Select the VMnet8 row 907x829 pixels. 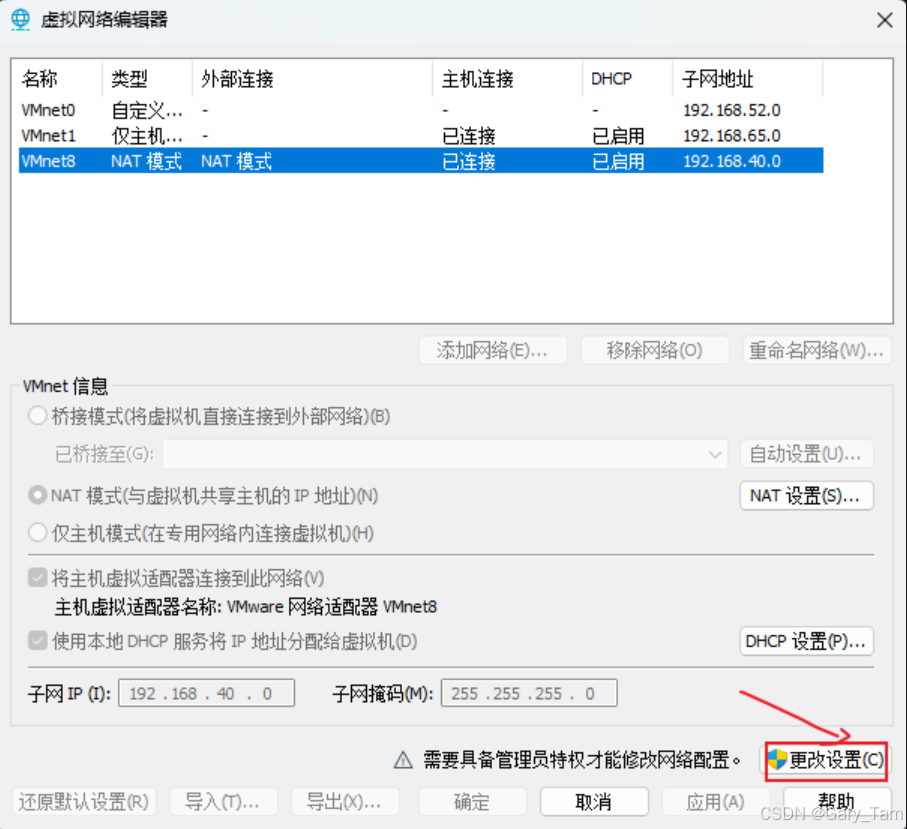[421, 161]
